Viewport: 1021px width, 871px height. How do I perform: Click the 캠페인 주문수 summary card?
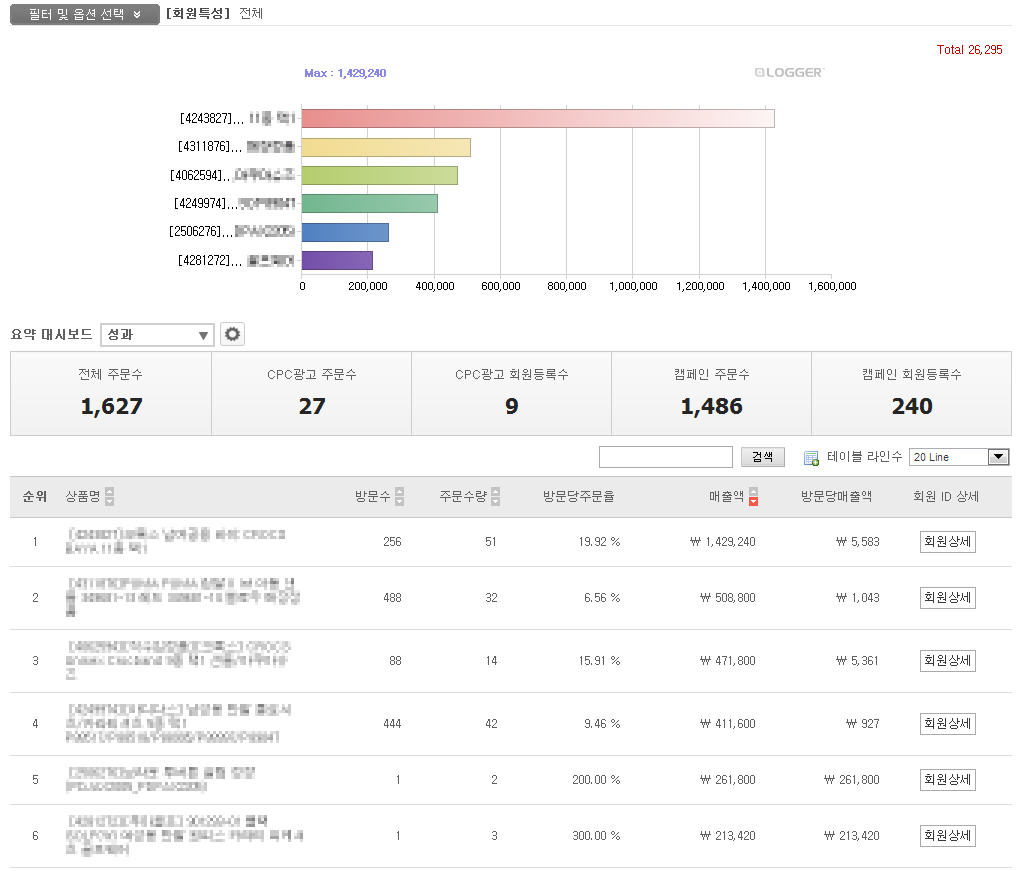[x=711, y=393]
